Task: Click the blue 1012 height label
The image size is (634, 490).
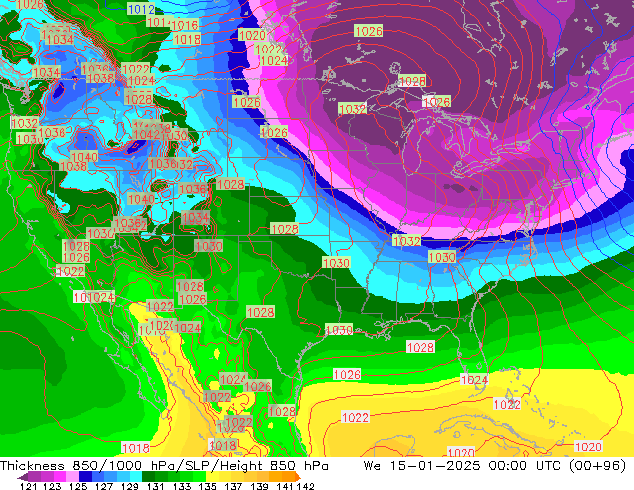Action: (x=141, y=9)
